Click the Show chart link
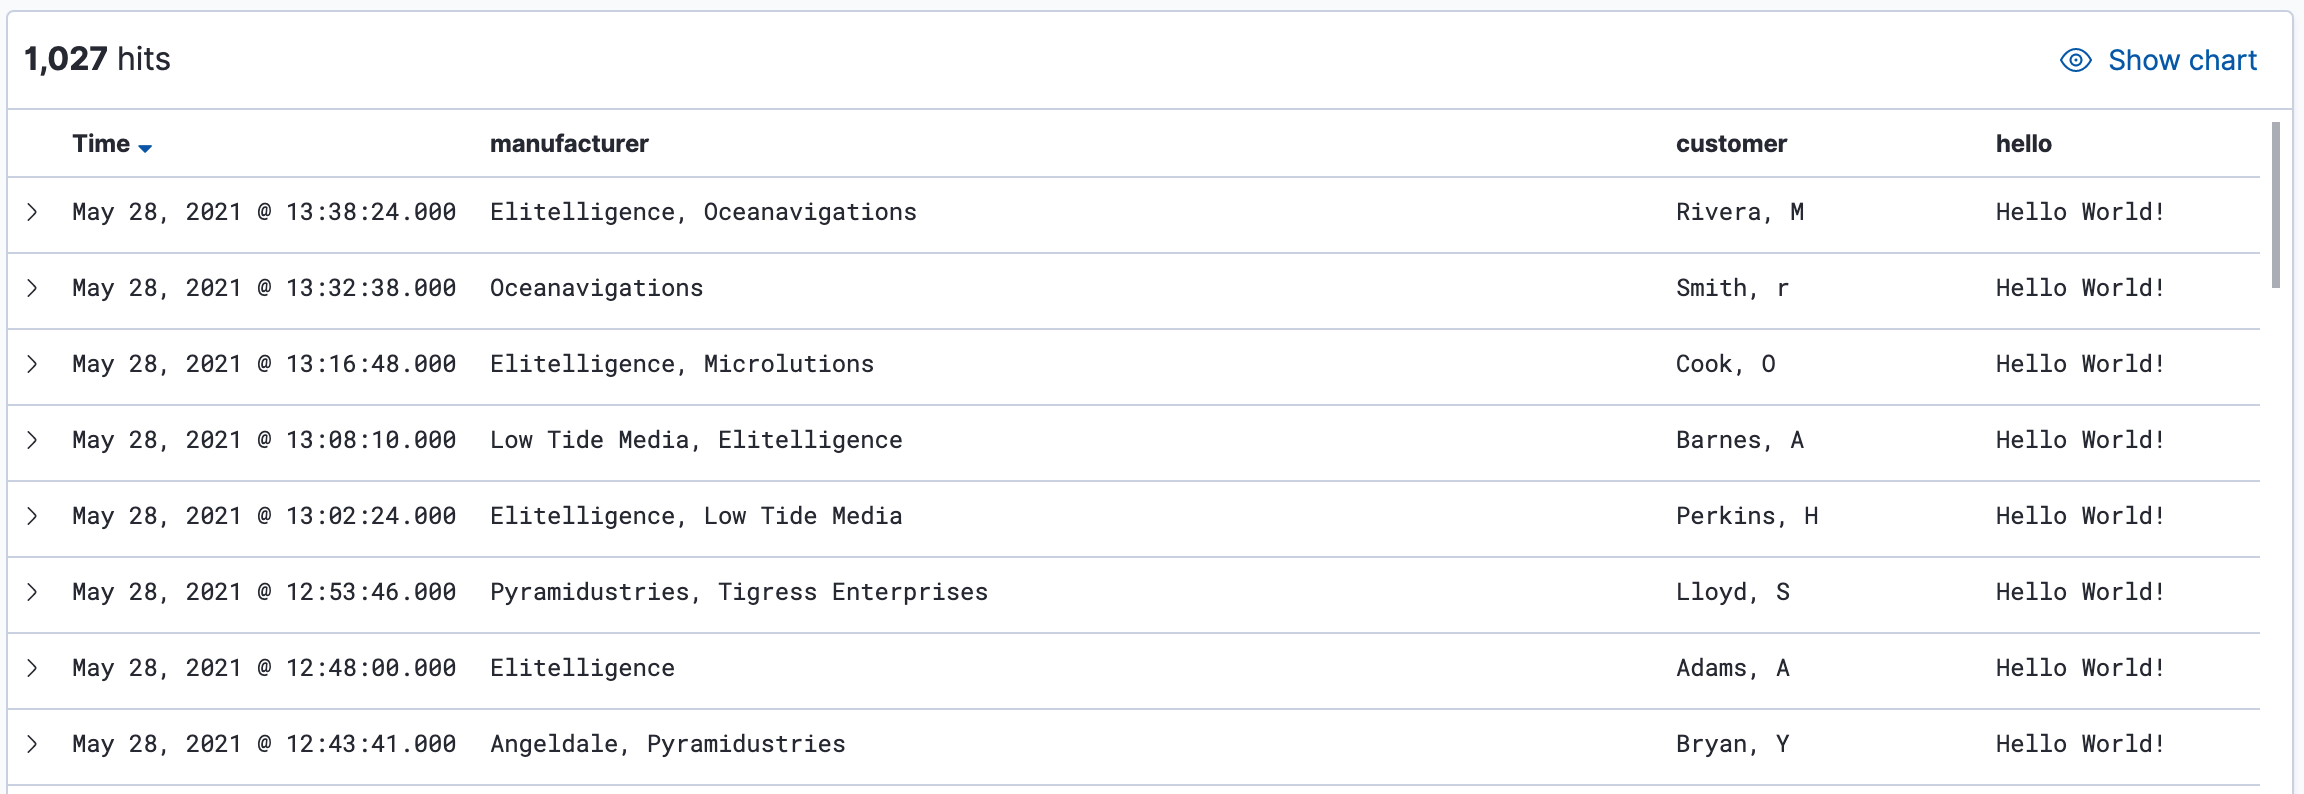Viewport: 2304px width, 794px height. click(2182, 61)
